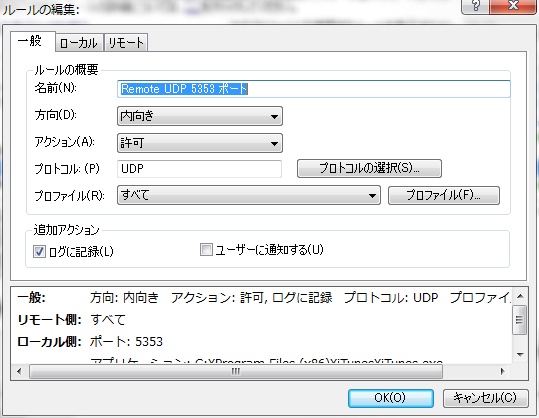This screenshot has height=418, width=539.
Task: Open the リモート tab
Action: click(126, 43)
